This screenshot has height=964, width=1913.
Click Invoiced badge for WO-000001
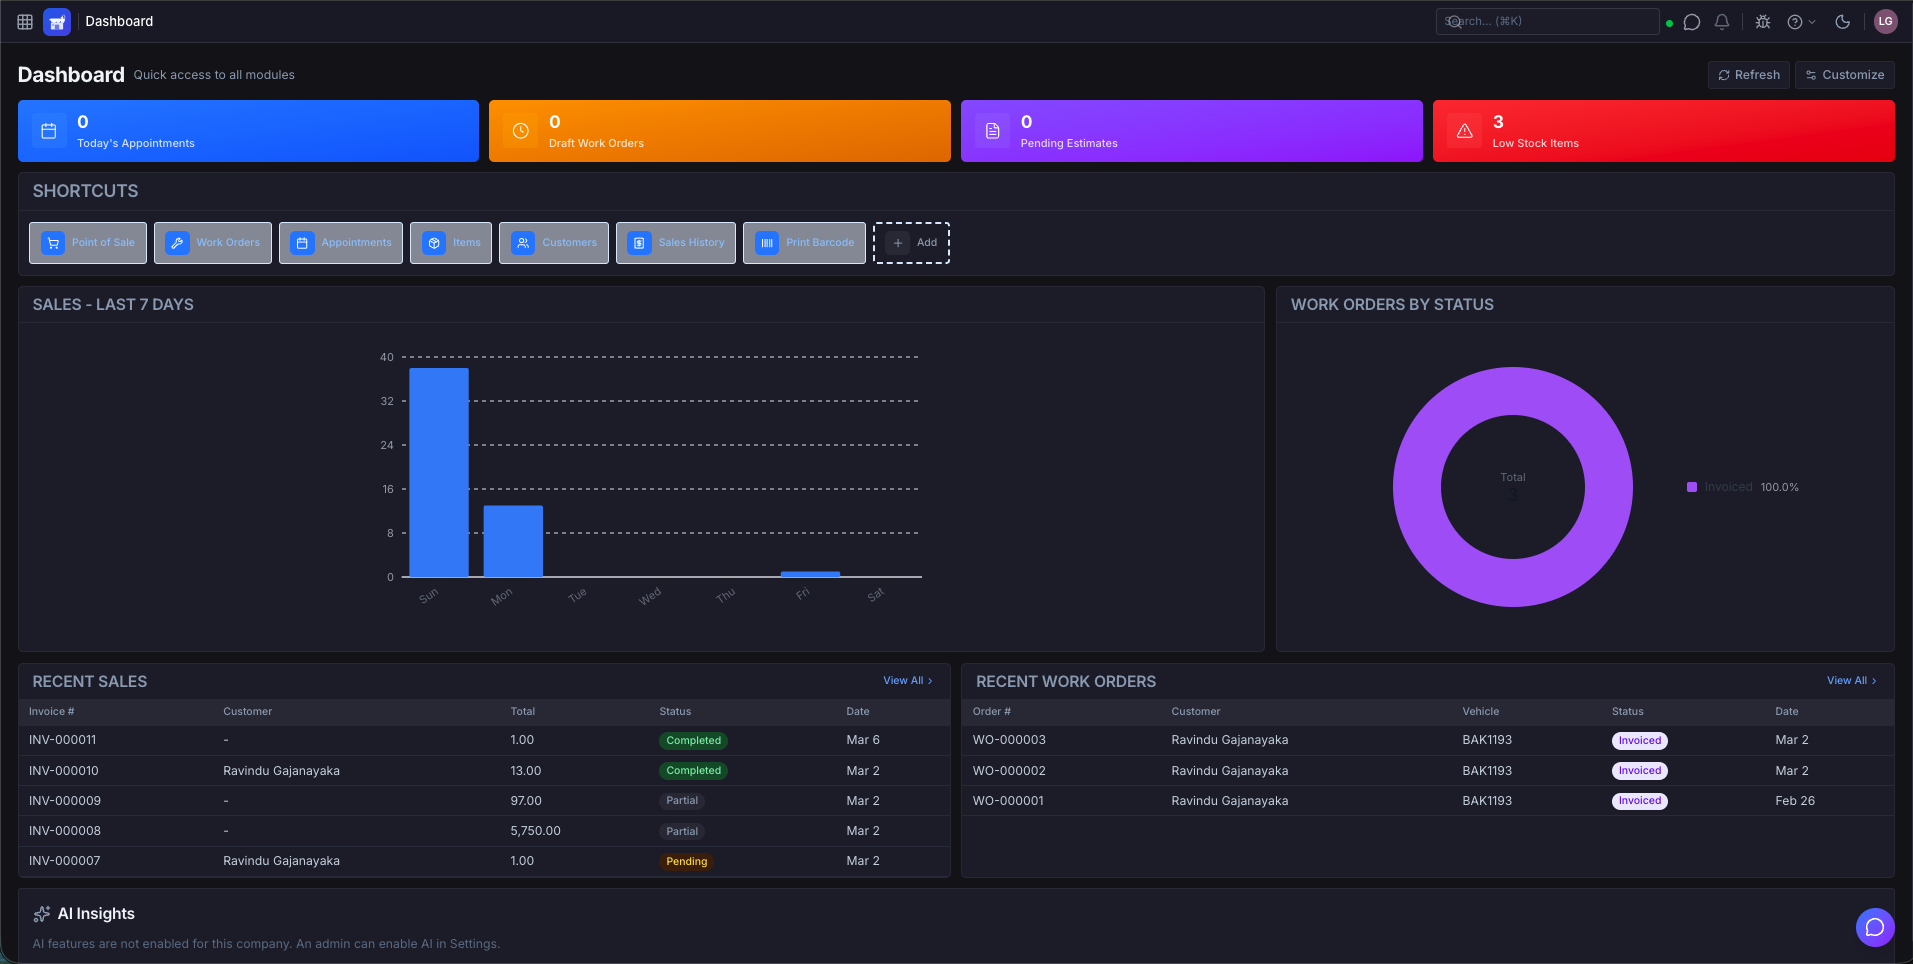pyautogui.click(x=1639, y=801)
